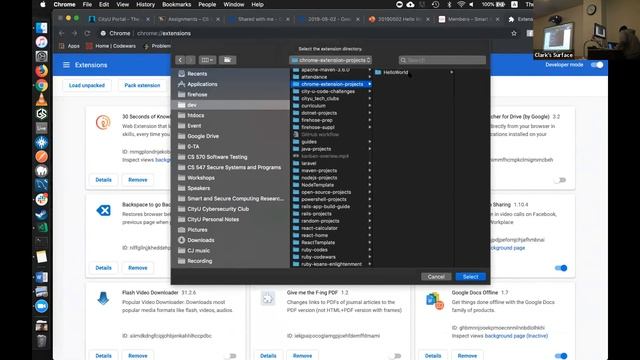Expand the dotnet-projects folder arrow
This screenshot has height=360, width=640.
[x=369, y=113]
